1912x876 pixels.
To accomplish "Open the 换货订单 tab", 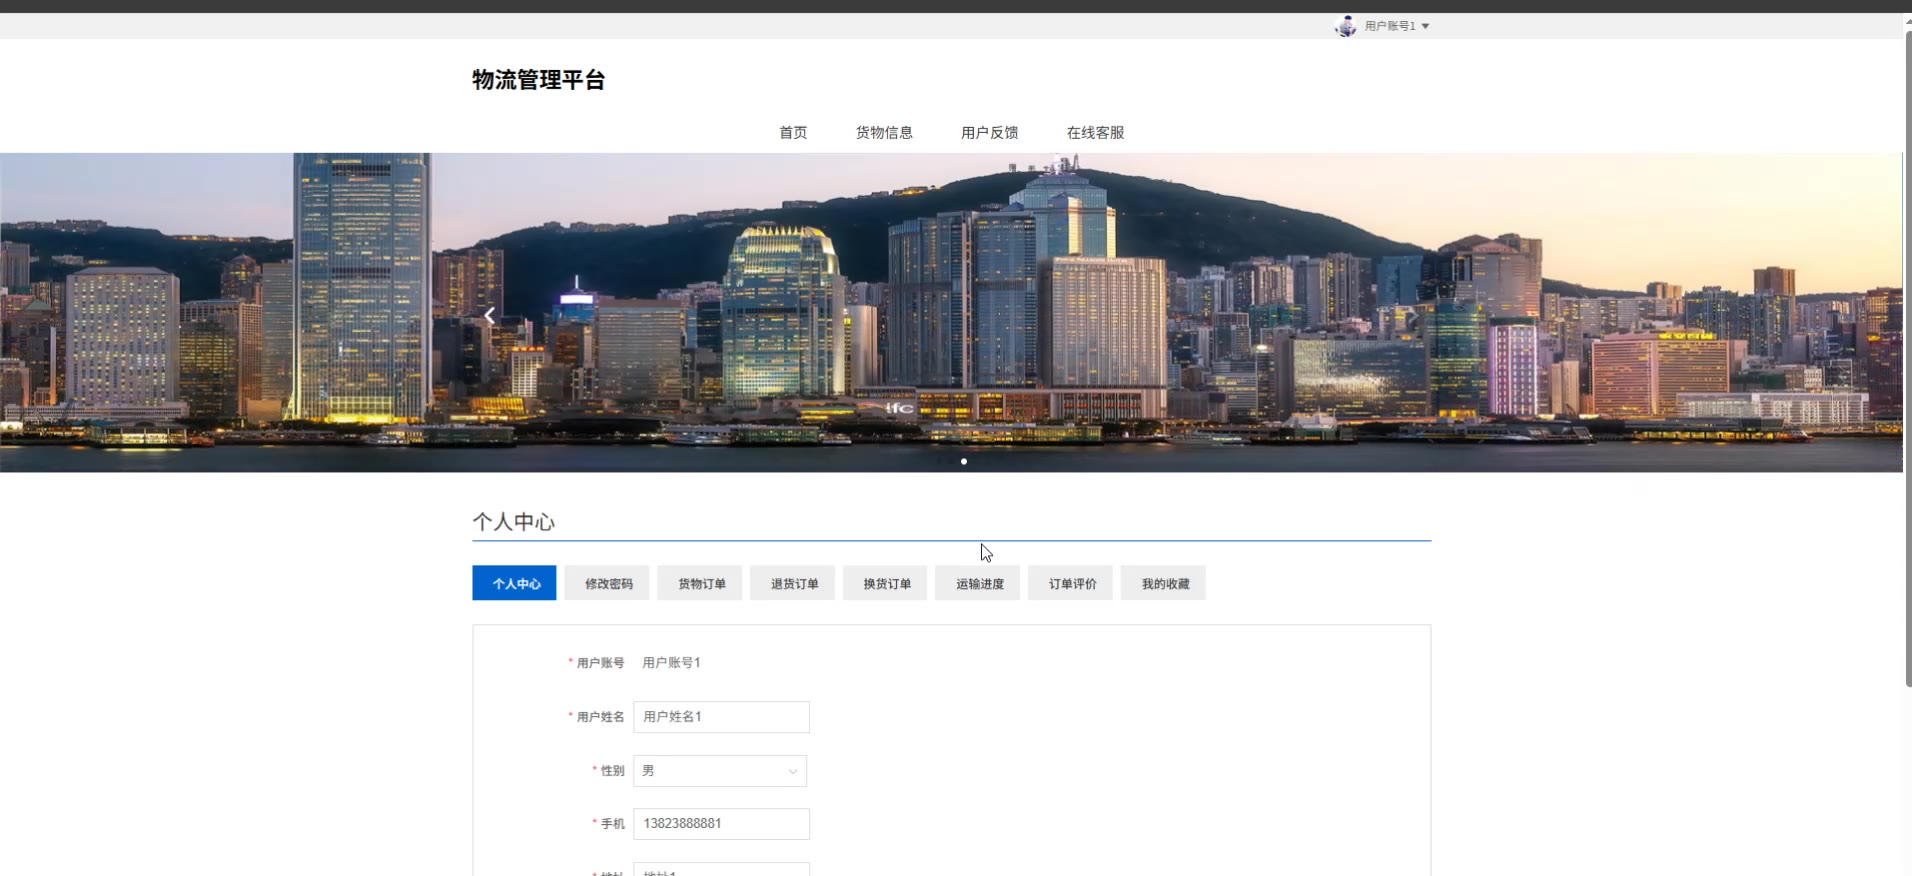I will point(886,584).
